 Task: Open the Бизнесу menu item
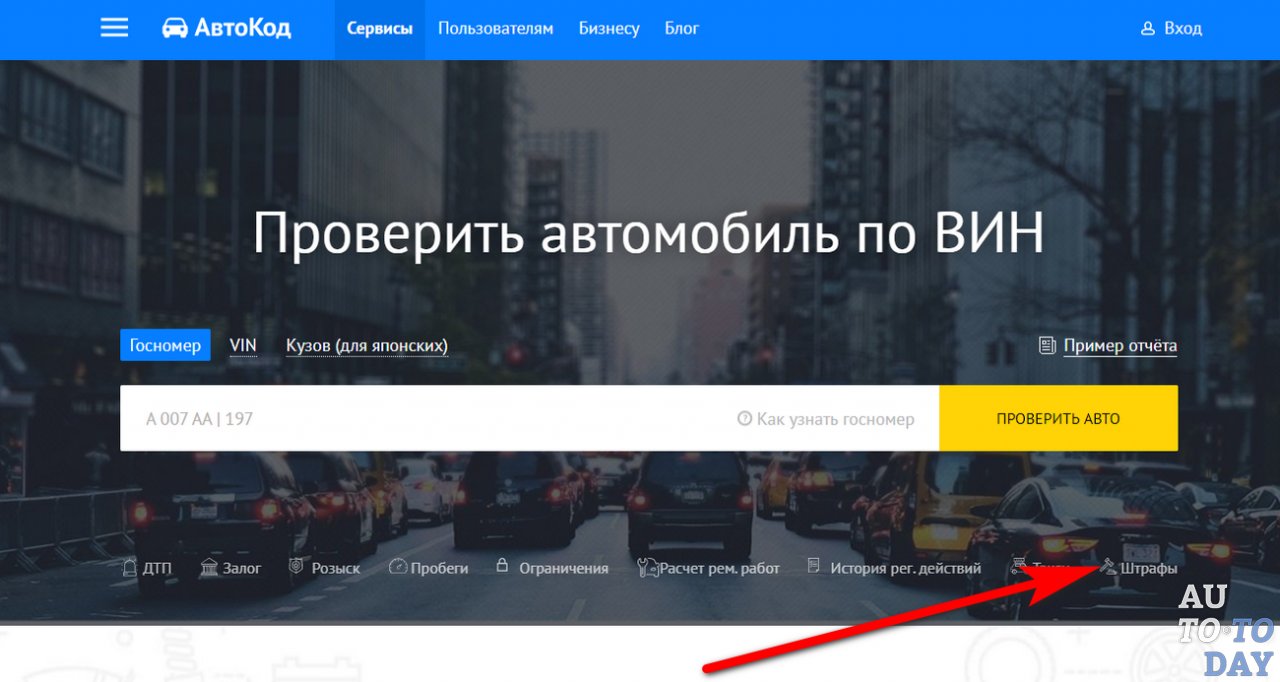click(609, 28)
